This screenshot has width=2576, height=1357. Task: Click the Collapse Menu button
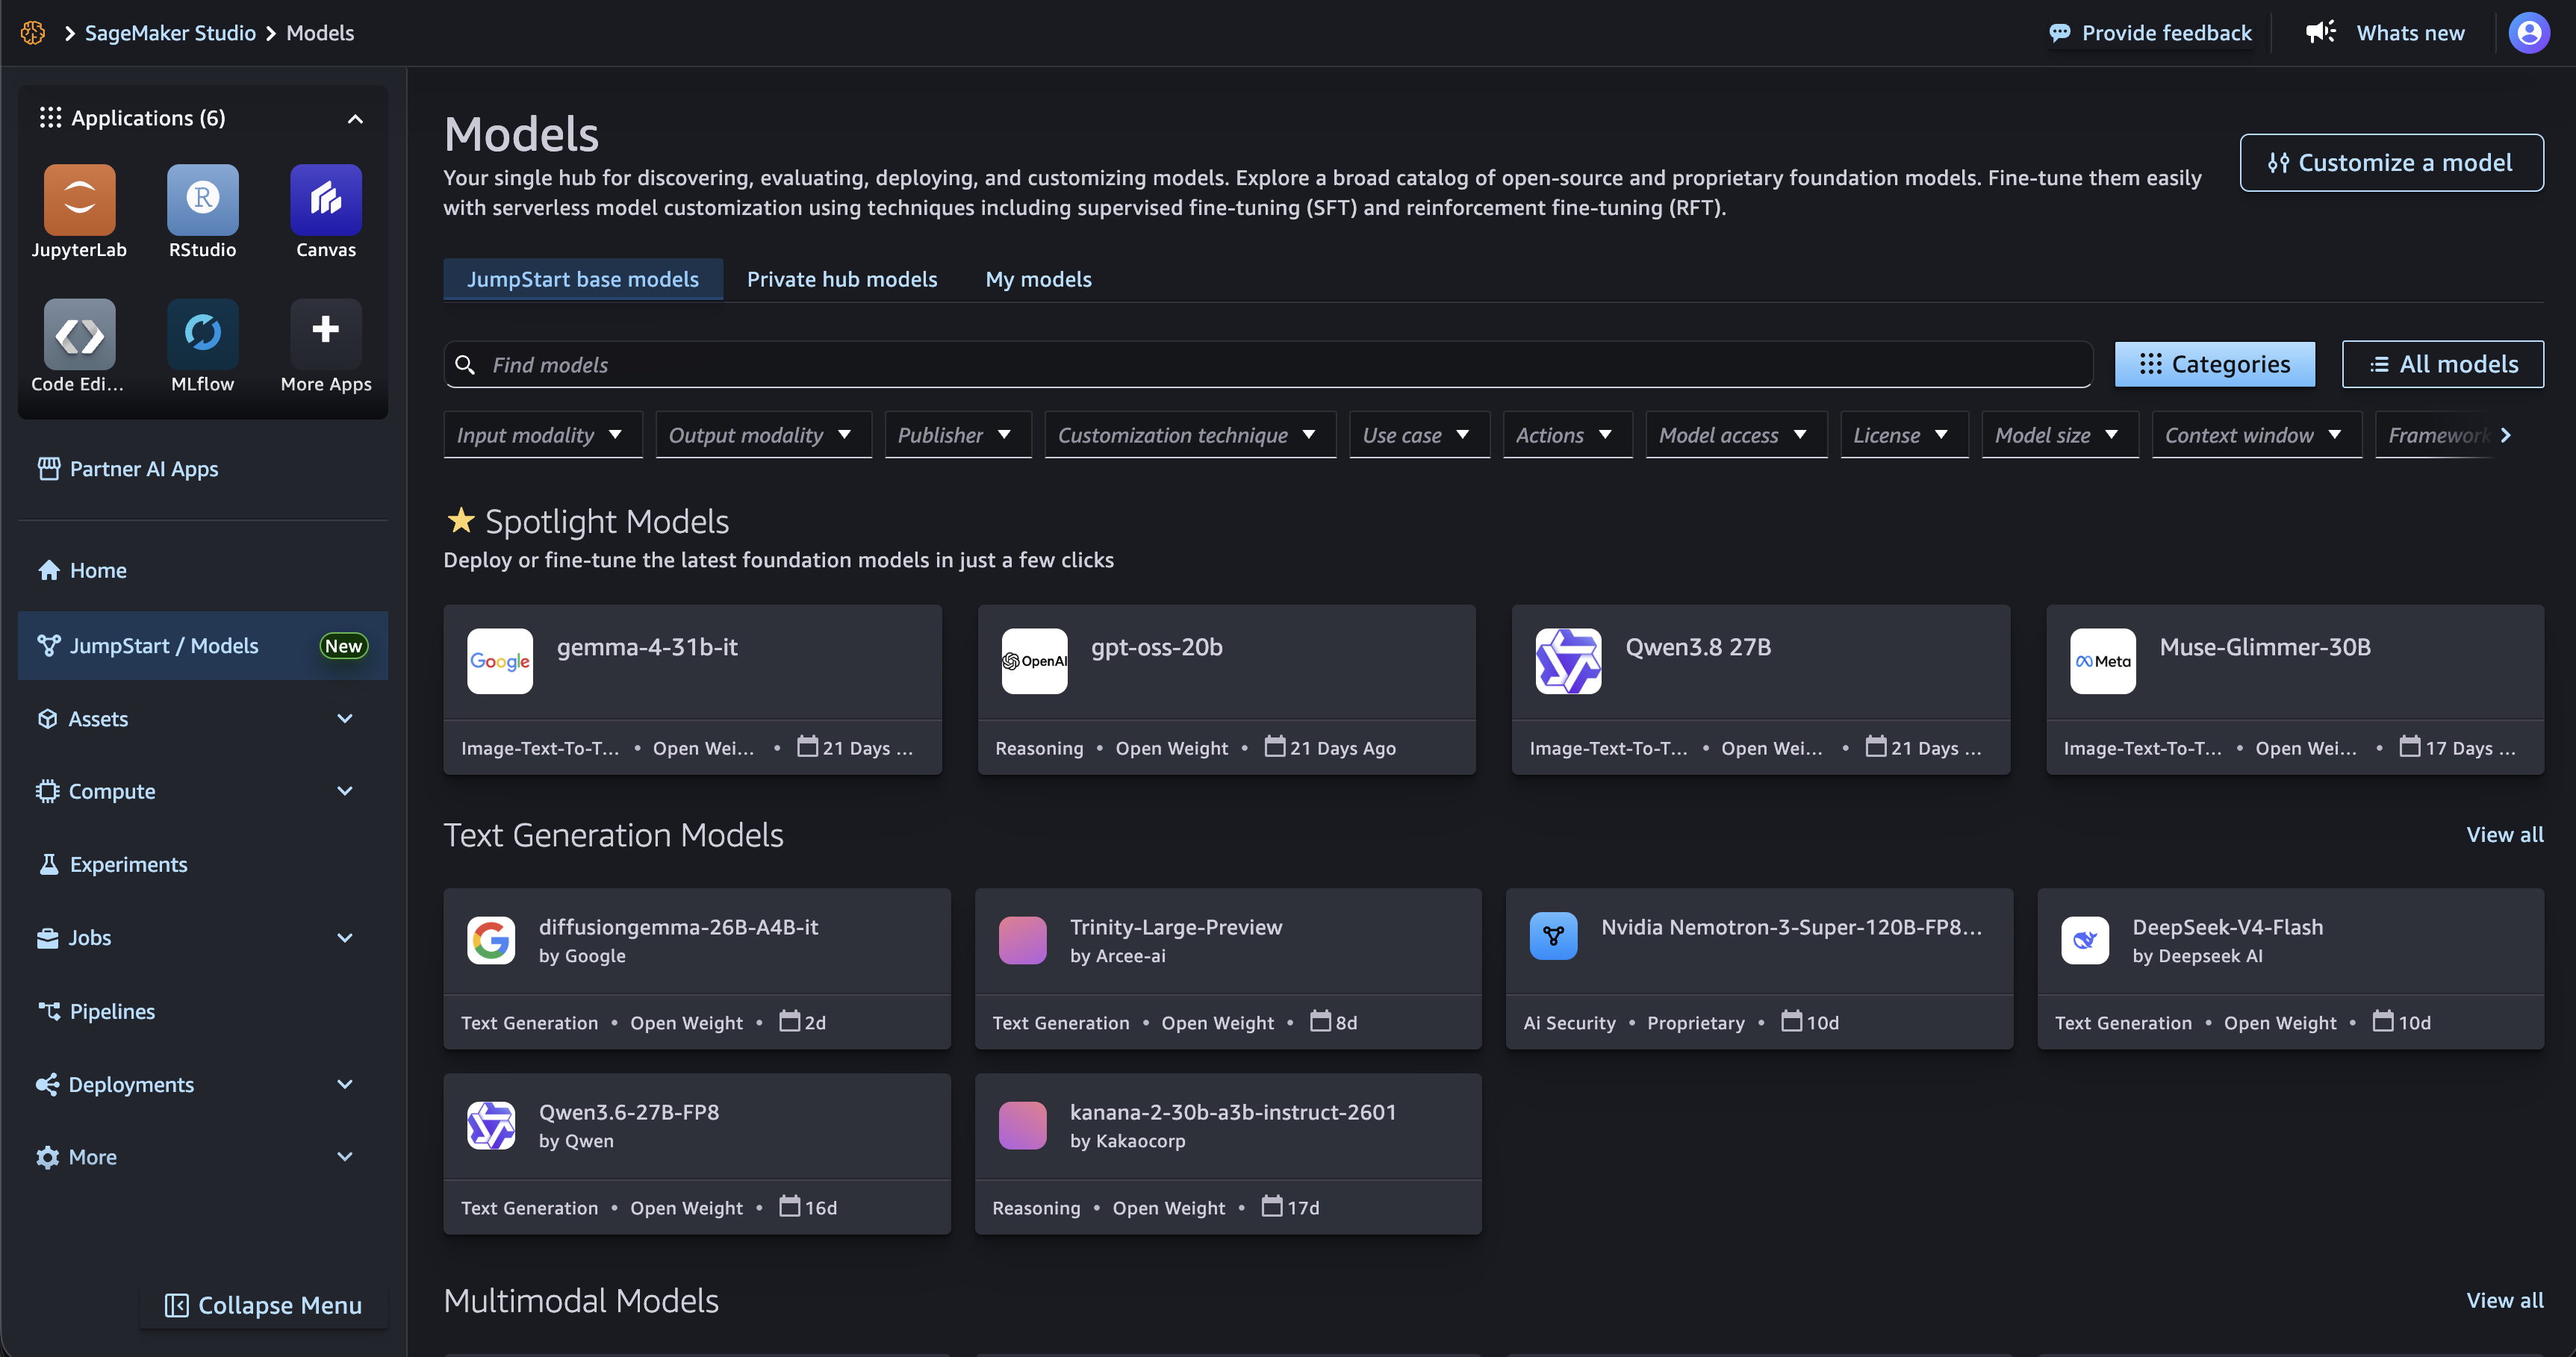263,1305
